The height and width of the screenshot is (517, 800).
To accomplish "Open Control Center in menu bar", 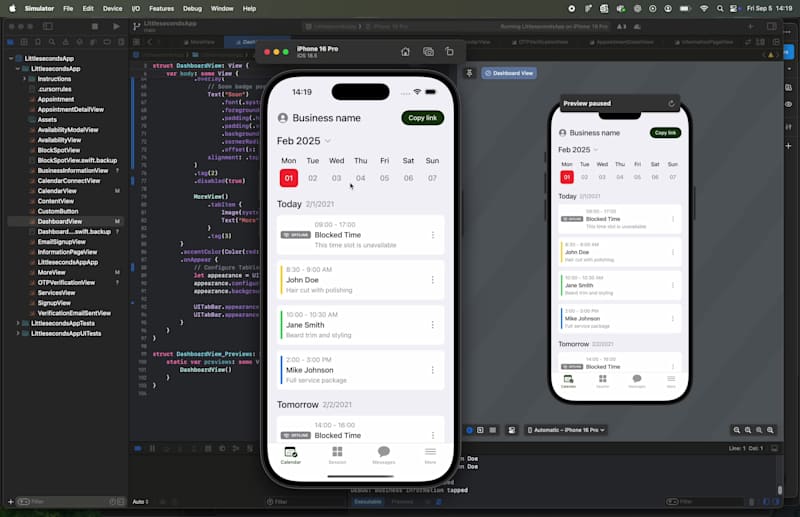I will 734,8.
